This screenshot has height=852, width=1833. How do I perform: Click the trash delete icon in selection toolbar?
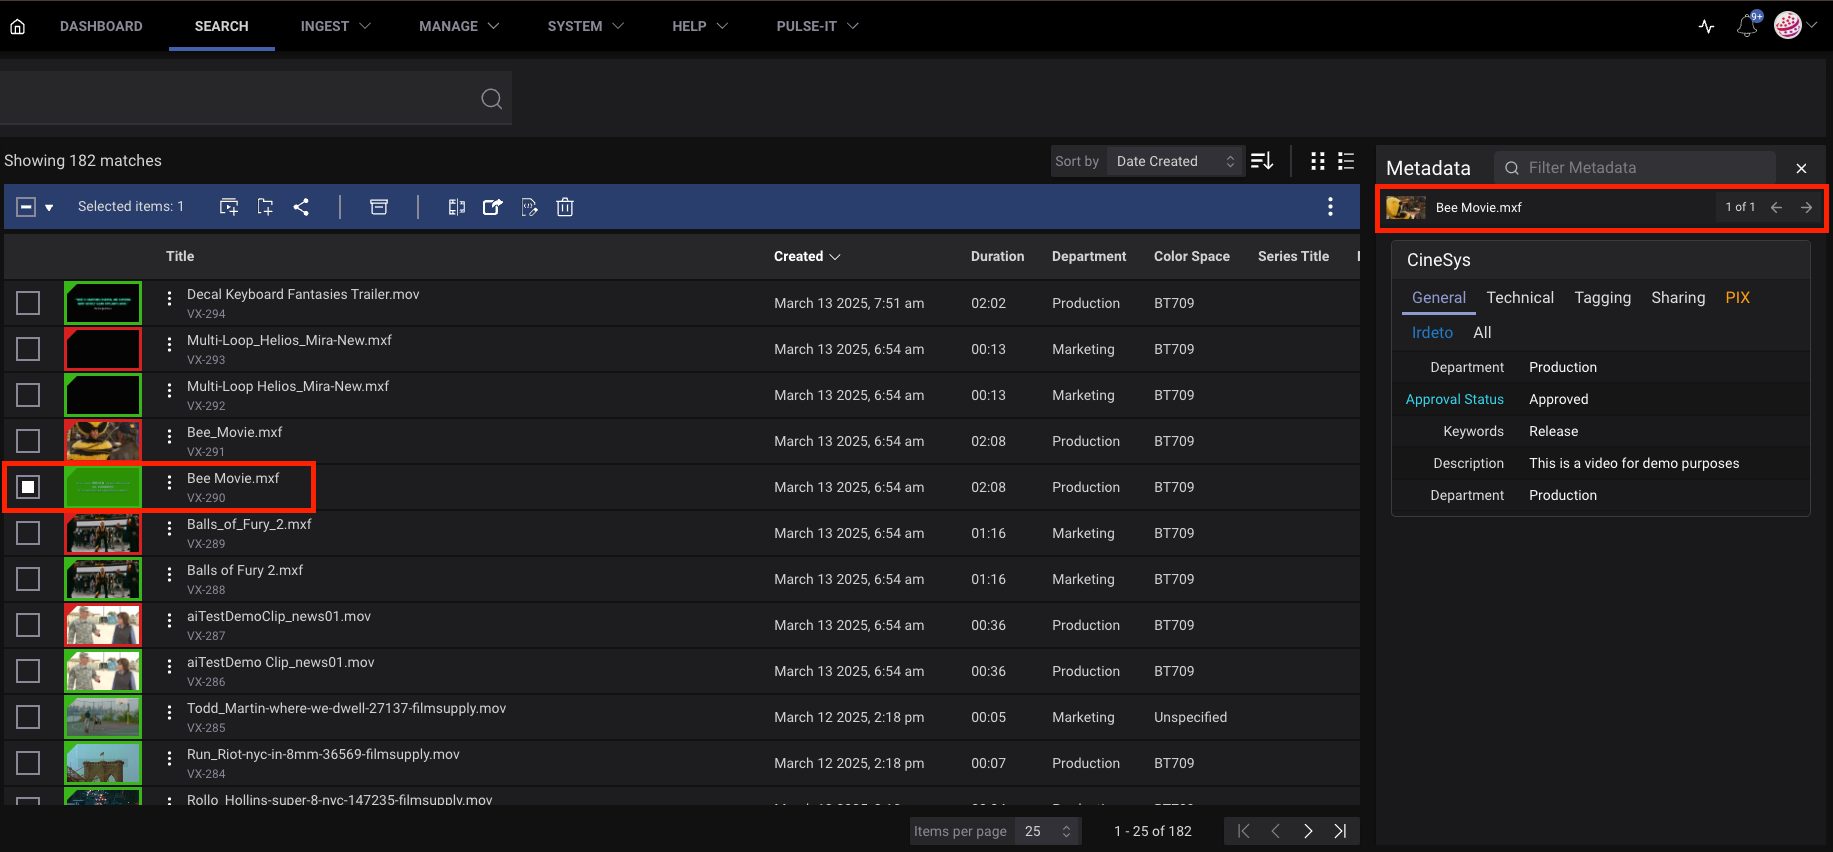click(x=565, y=207)
